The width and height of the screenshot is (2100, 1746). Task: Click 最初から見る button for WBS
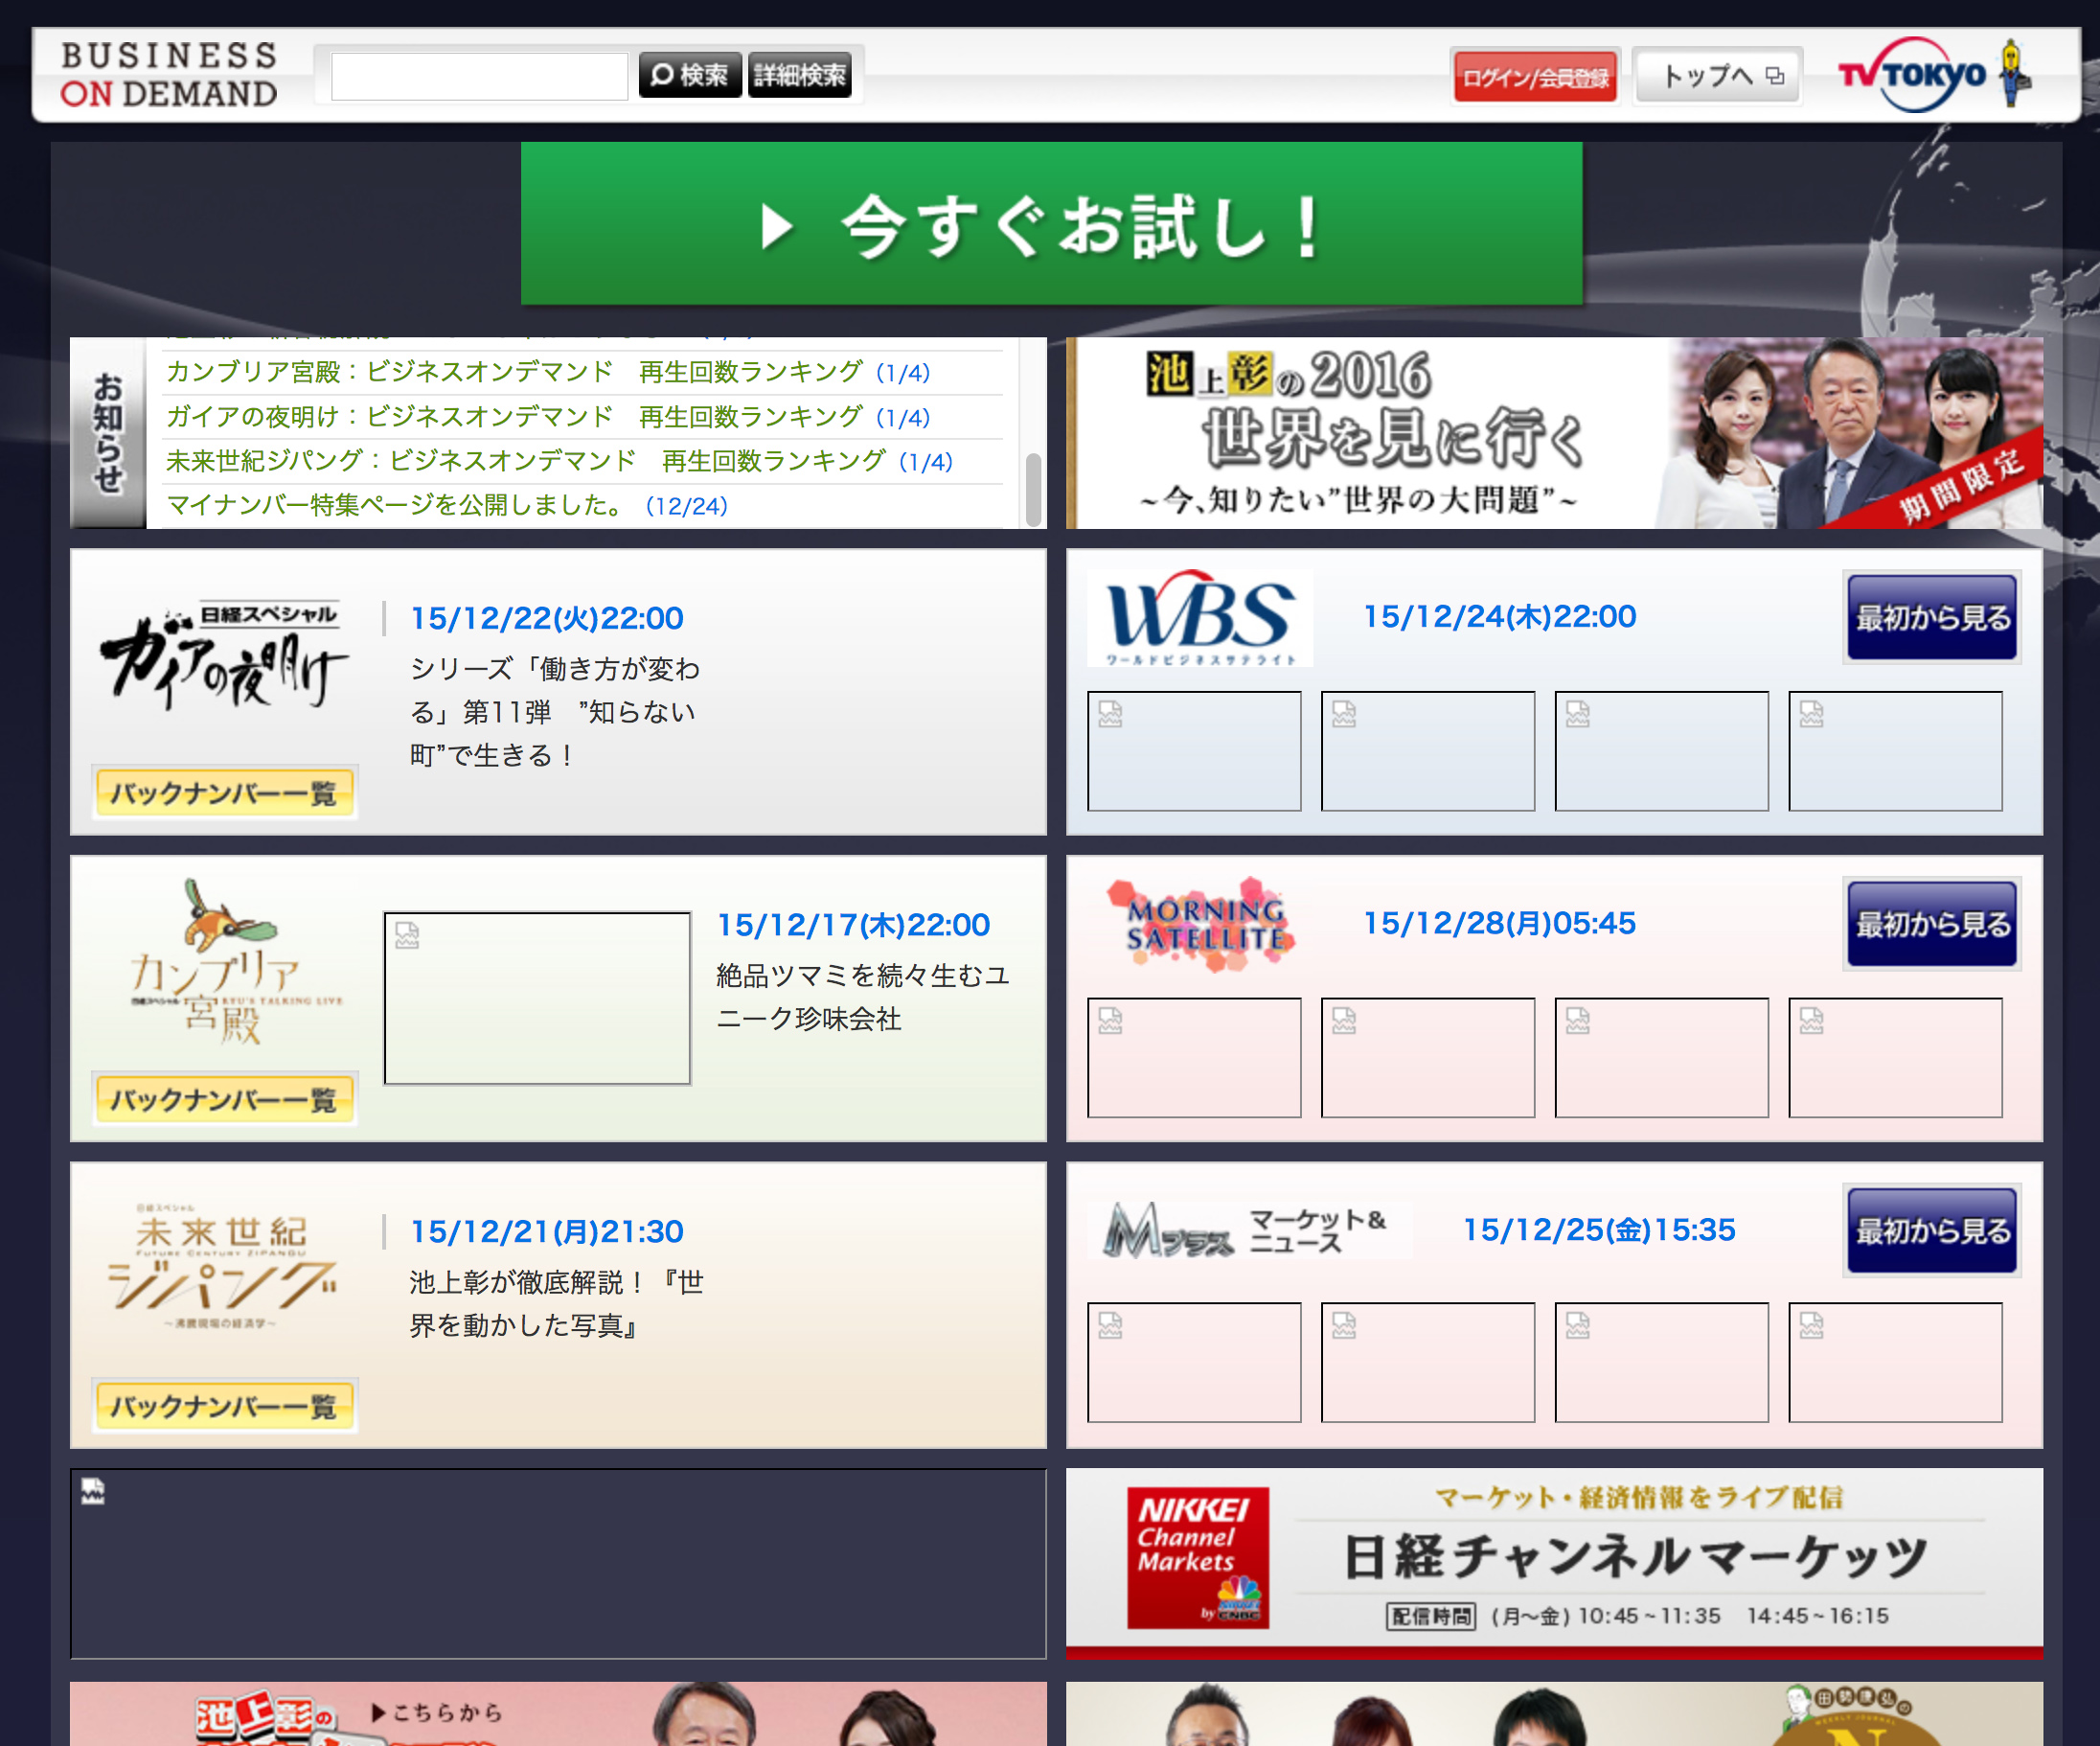1931,617
